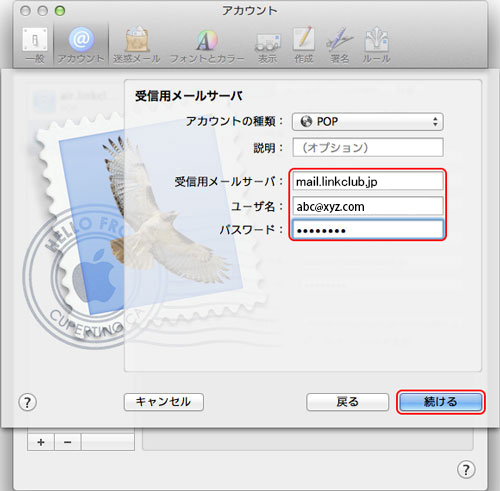Select the アカウント accounts toolbar icon
This screenshot has height=491, width=500.
point(81,45)
